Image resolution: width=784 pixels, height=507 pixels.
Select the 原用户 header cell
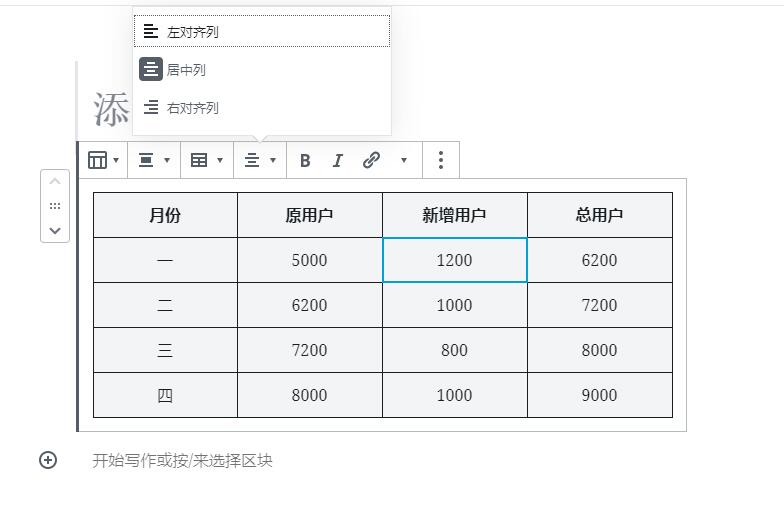pos(310,215)
